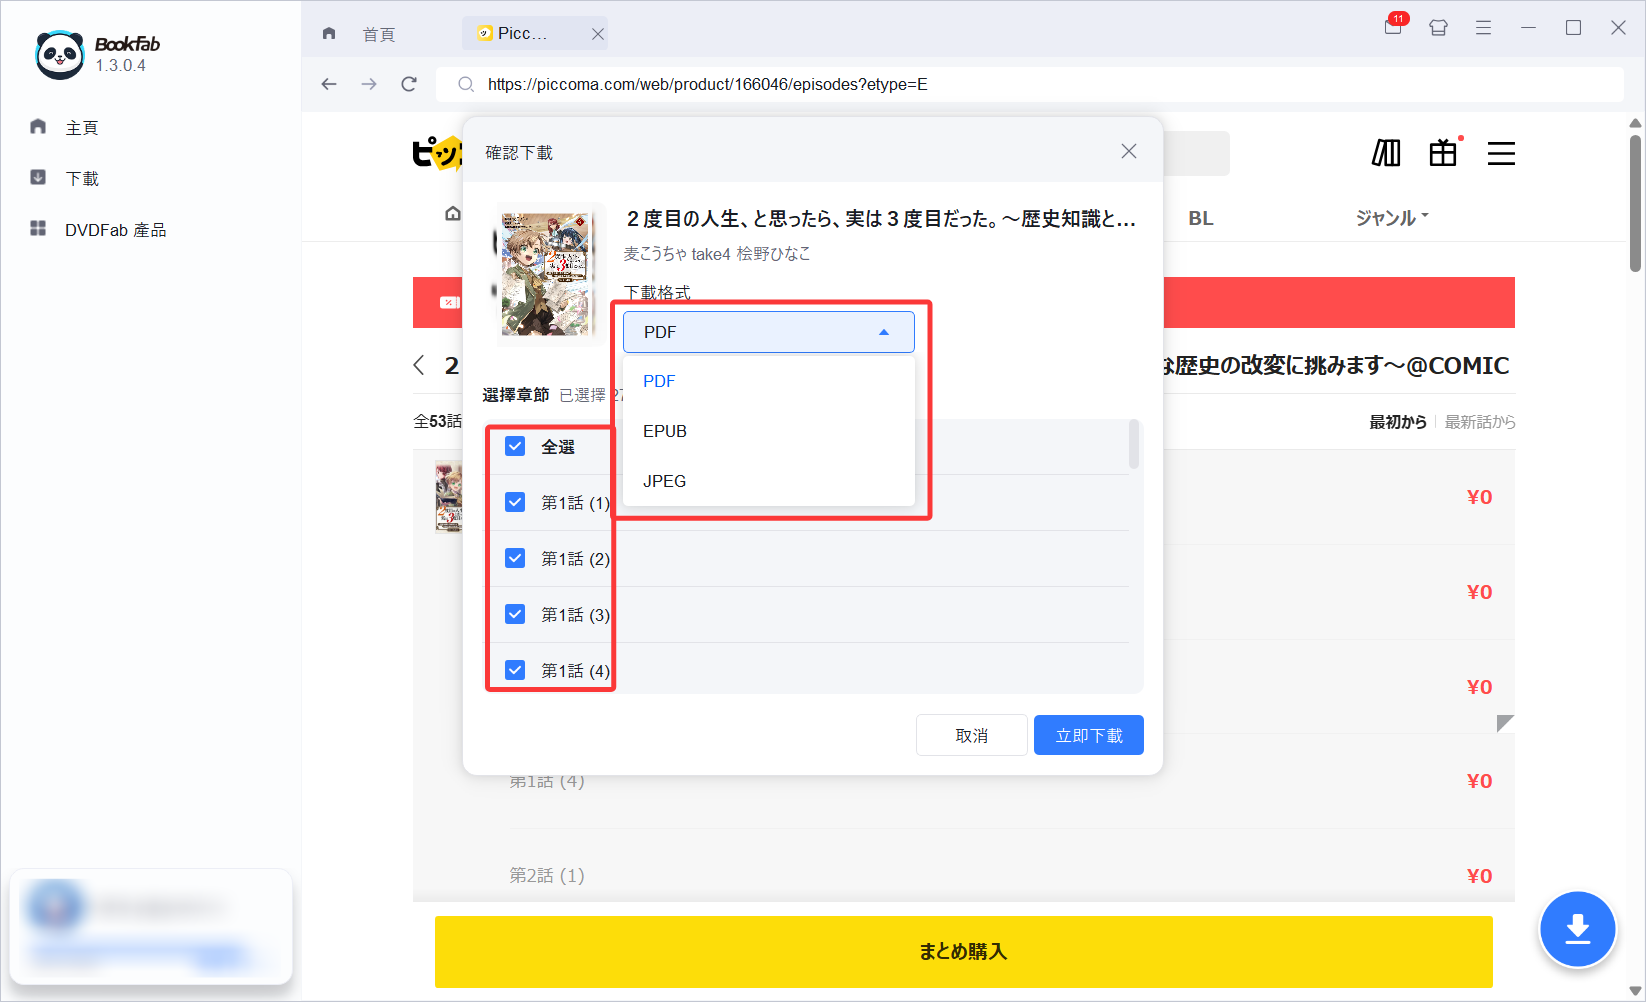The image size is (1646, 1002).
Task: Sort episodes by 最新話から
Action: coord(1480,422)
